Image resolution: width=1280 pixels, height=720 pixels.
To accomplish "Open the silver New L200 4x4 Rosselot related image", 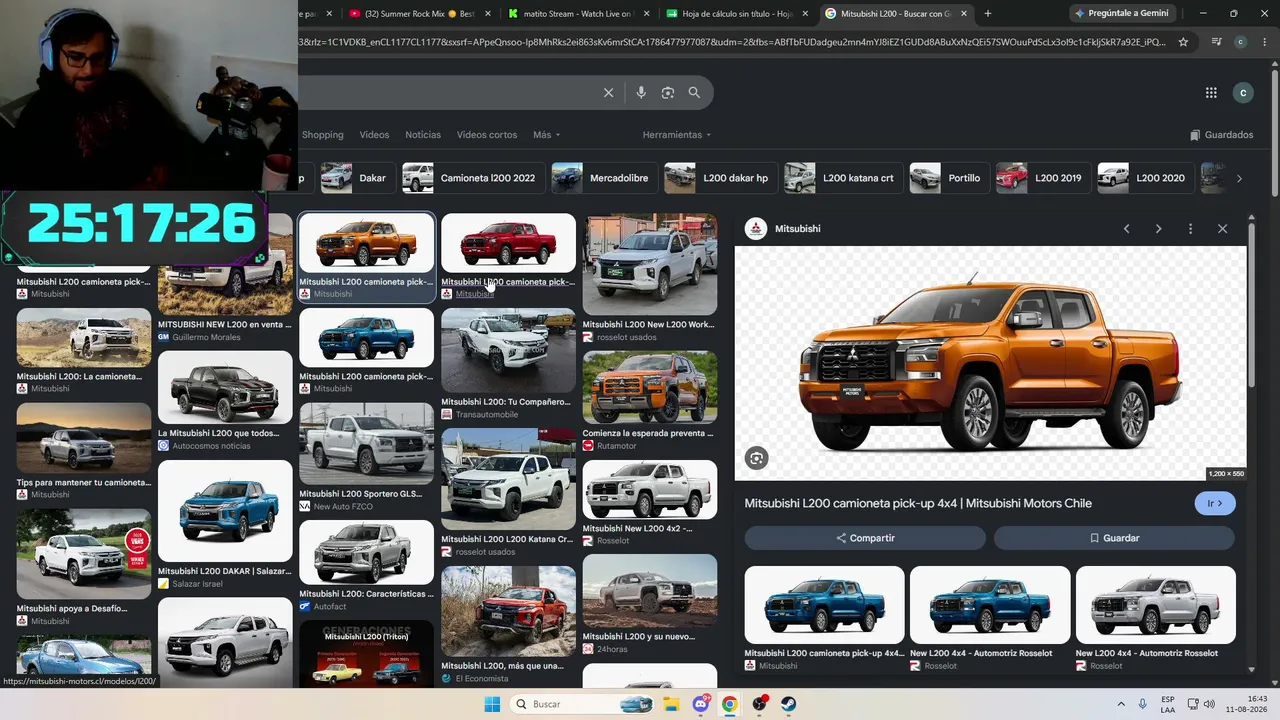I will [x=1156, y=605].
